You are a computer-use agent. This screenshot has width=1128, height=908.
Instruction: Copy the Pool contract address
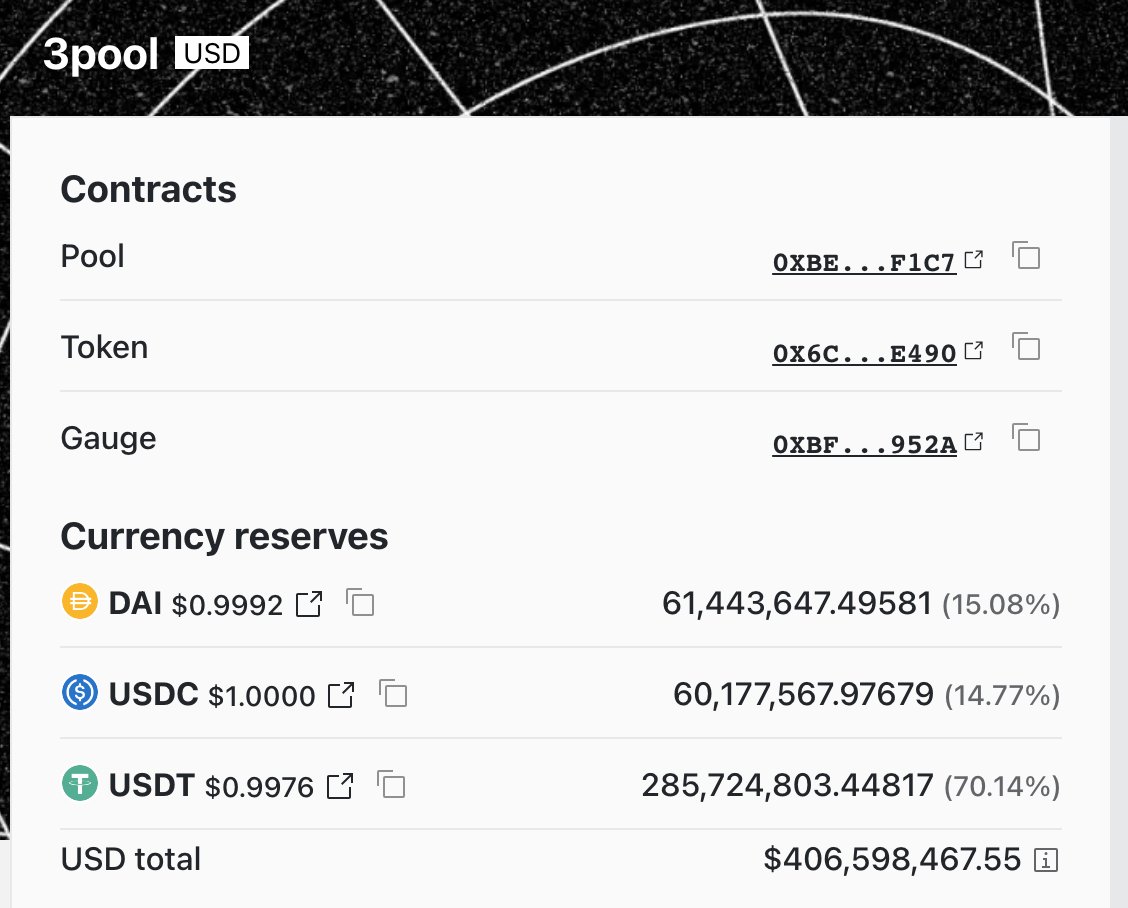(x=1026, y=255)
